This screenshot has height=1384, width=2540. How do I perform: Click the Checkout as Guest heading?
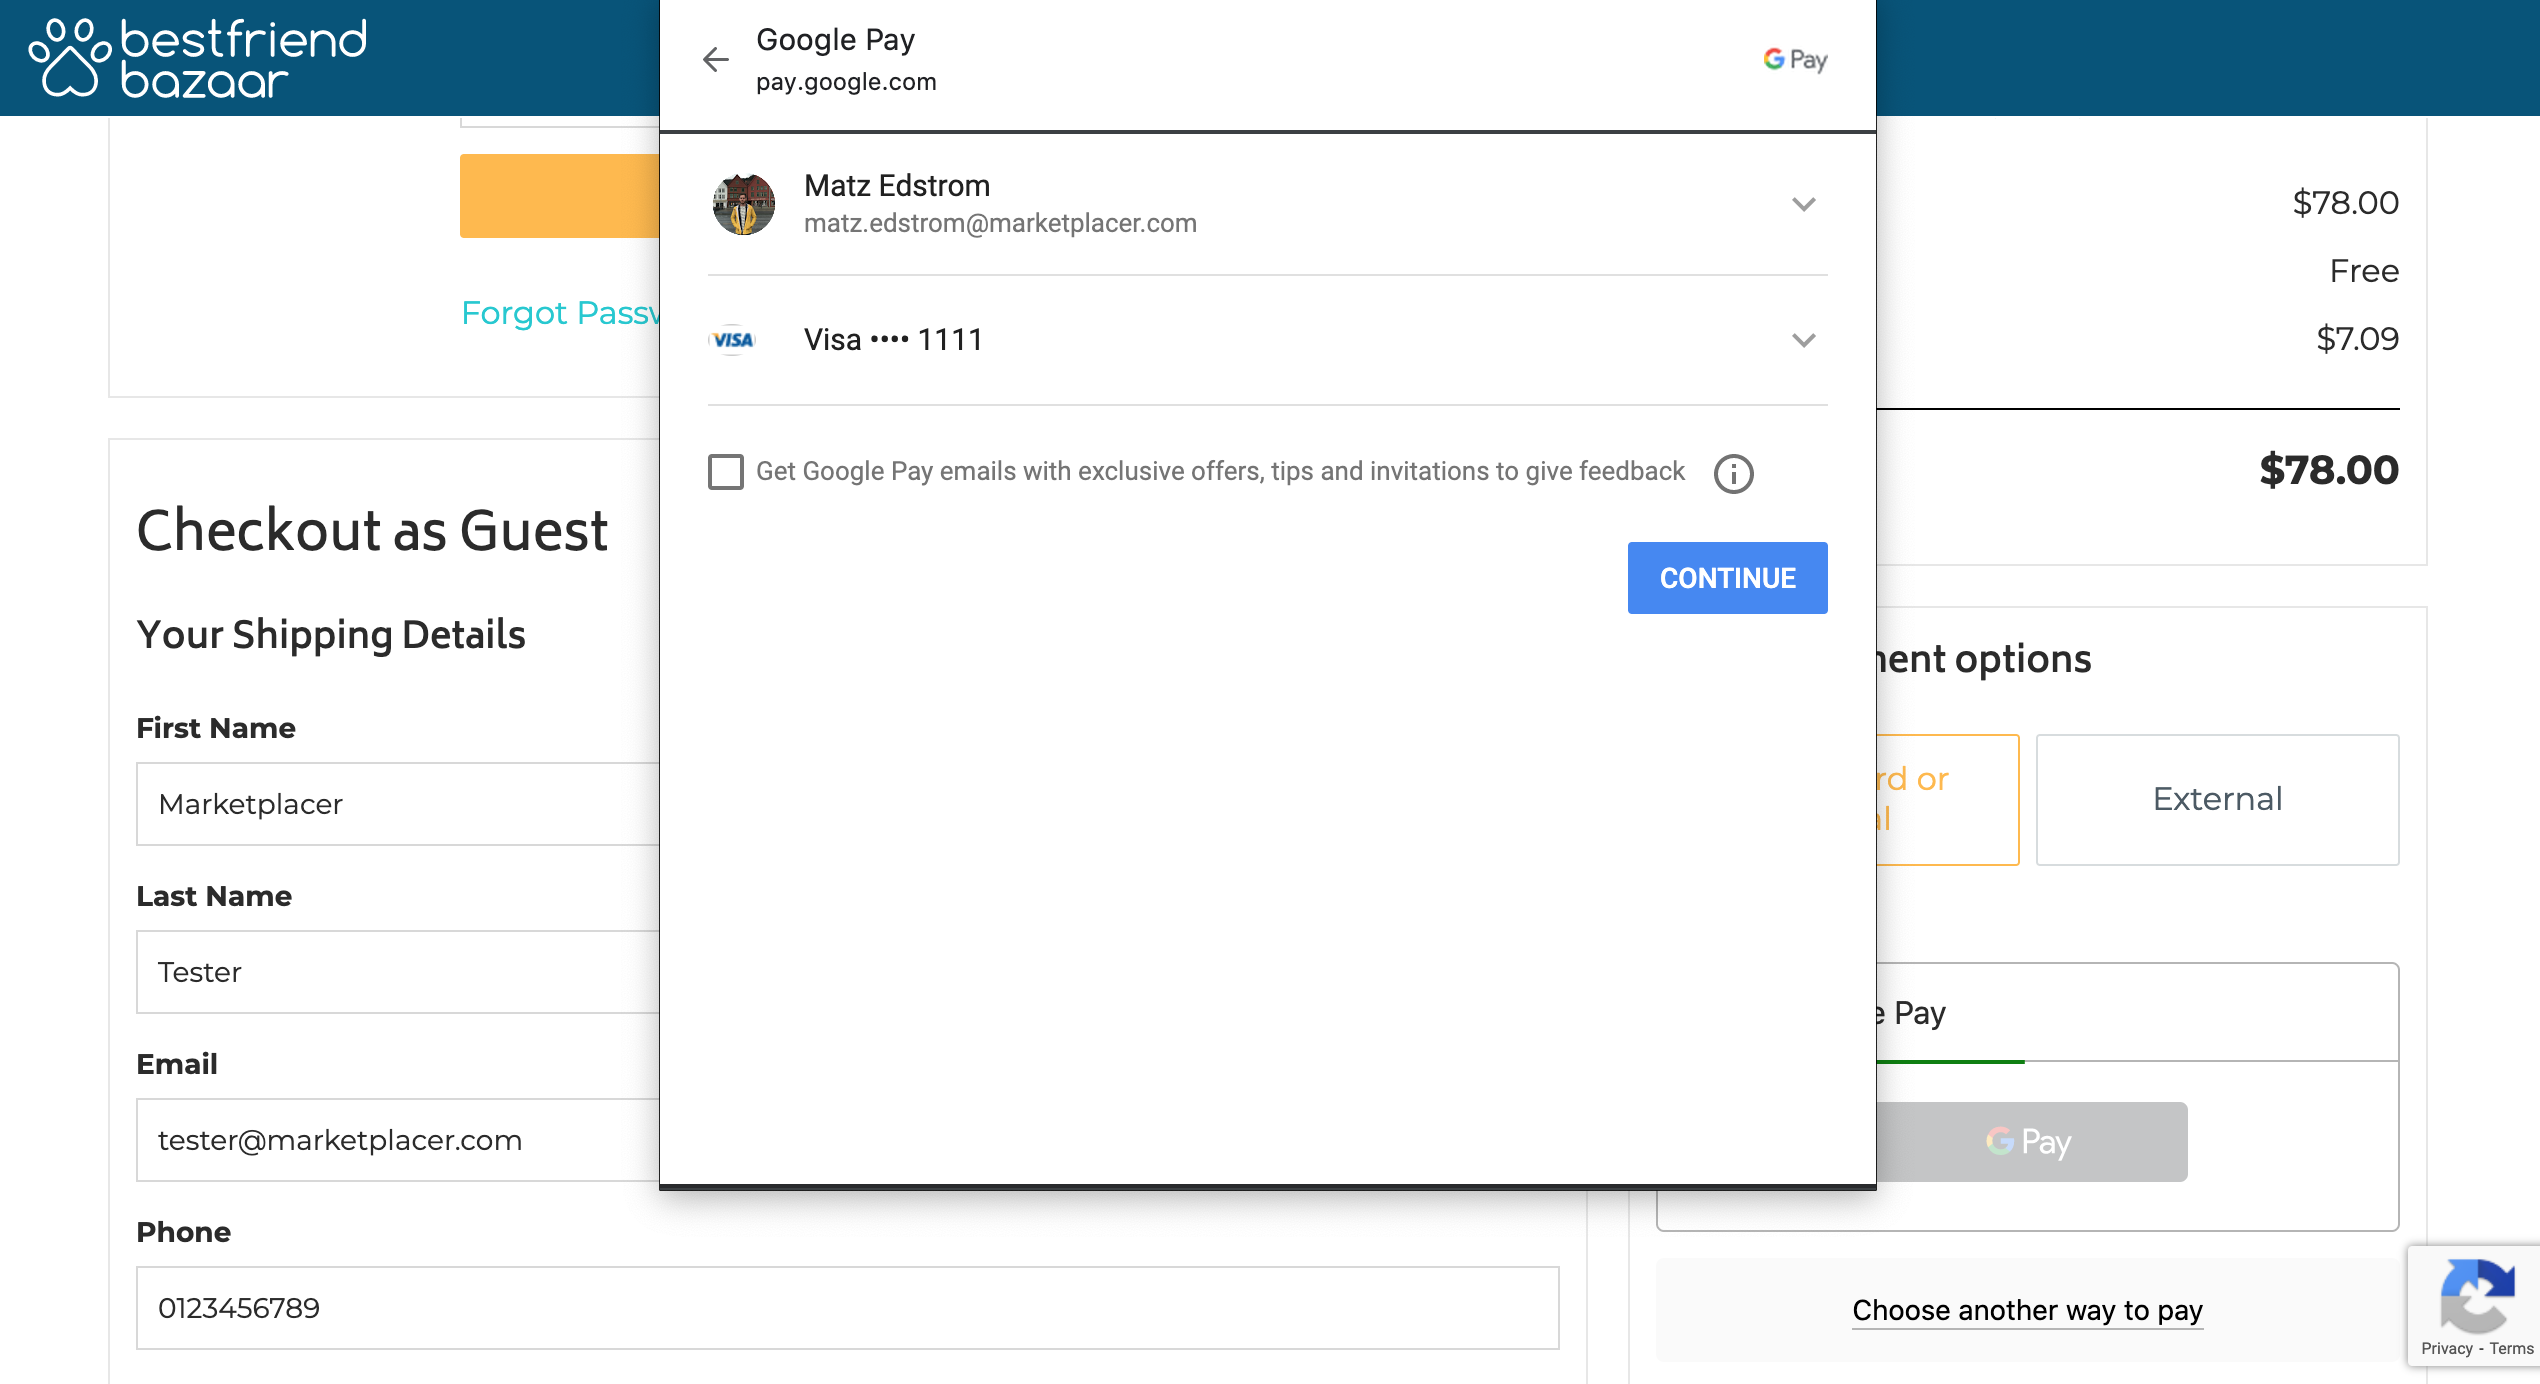[x=372, y=530]
